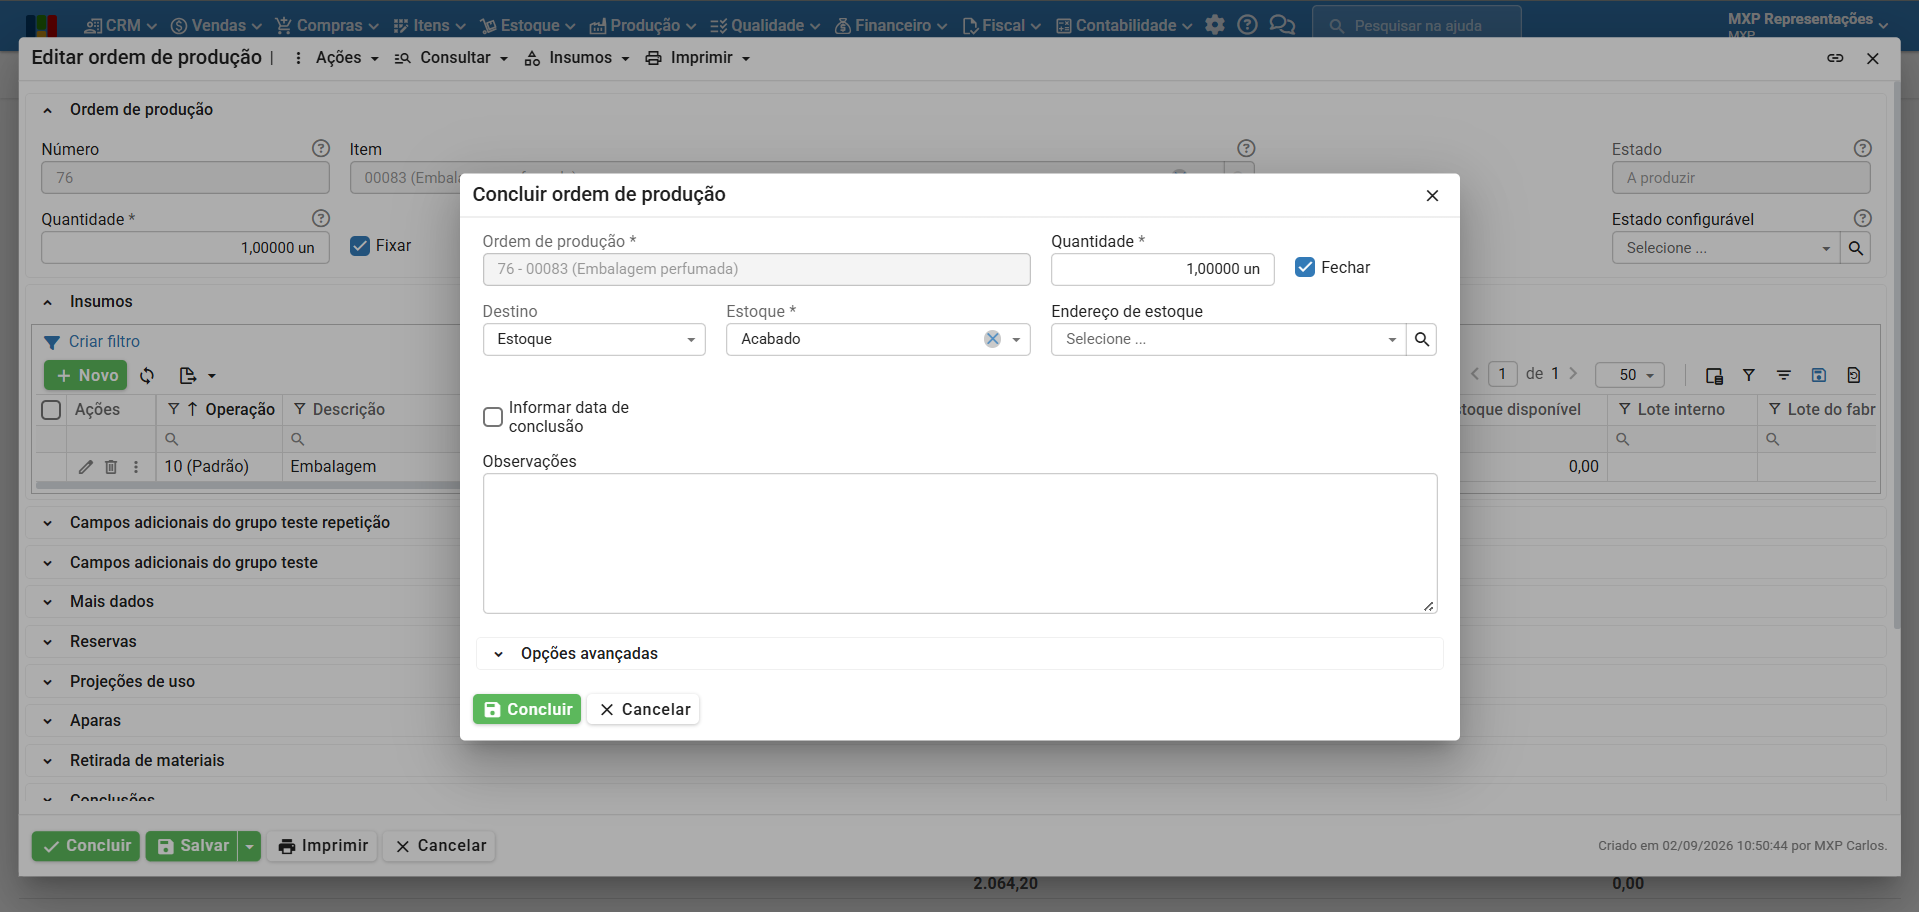The height and width of the screenshot is (912, 1919).
Task: Click the edit pencil for Embalagem row
Action: coord(86,467)
